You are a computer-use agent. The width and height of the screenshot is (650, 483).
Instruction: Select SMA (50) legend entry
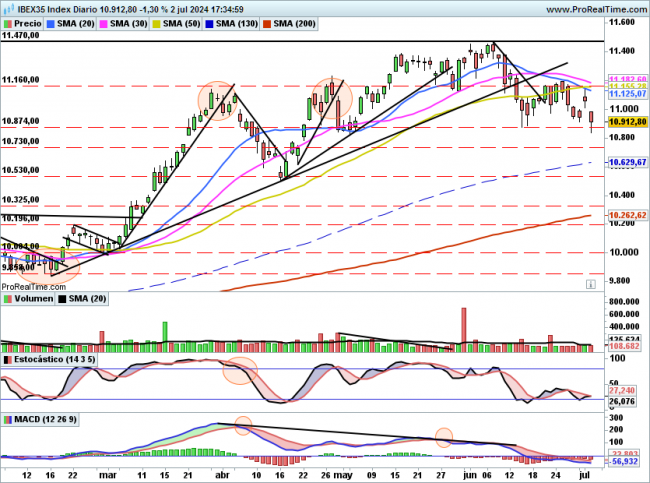point(177,24)
